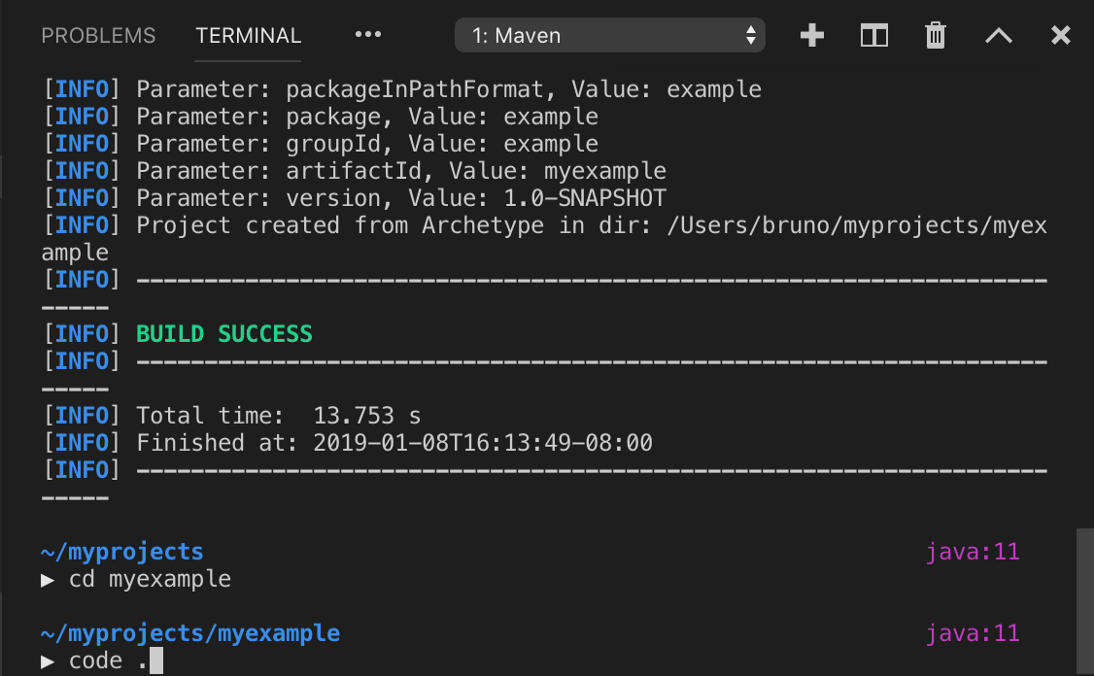
Task: Split the terminal pane
Action: [x=874, y=36]
